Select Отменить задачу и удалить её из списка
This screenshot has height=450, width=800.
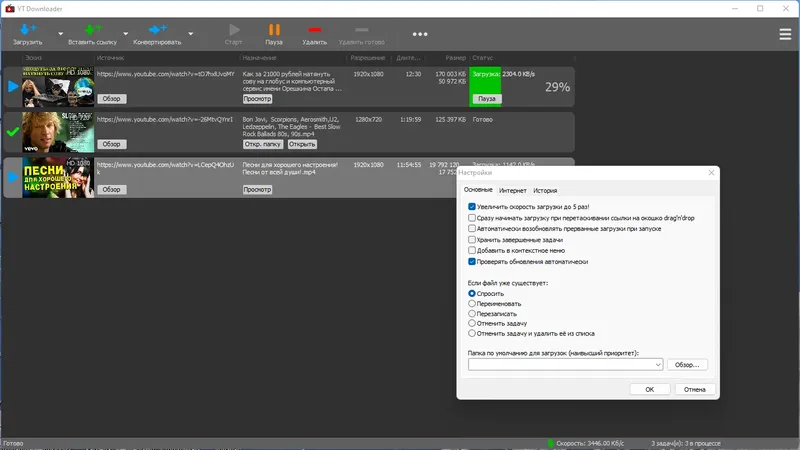472,333
